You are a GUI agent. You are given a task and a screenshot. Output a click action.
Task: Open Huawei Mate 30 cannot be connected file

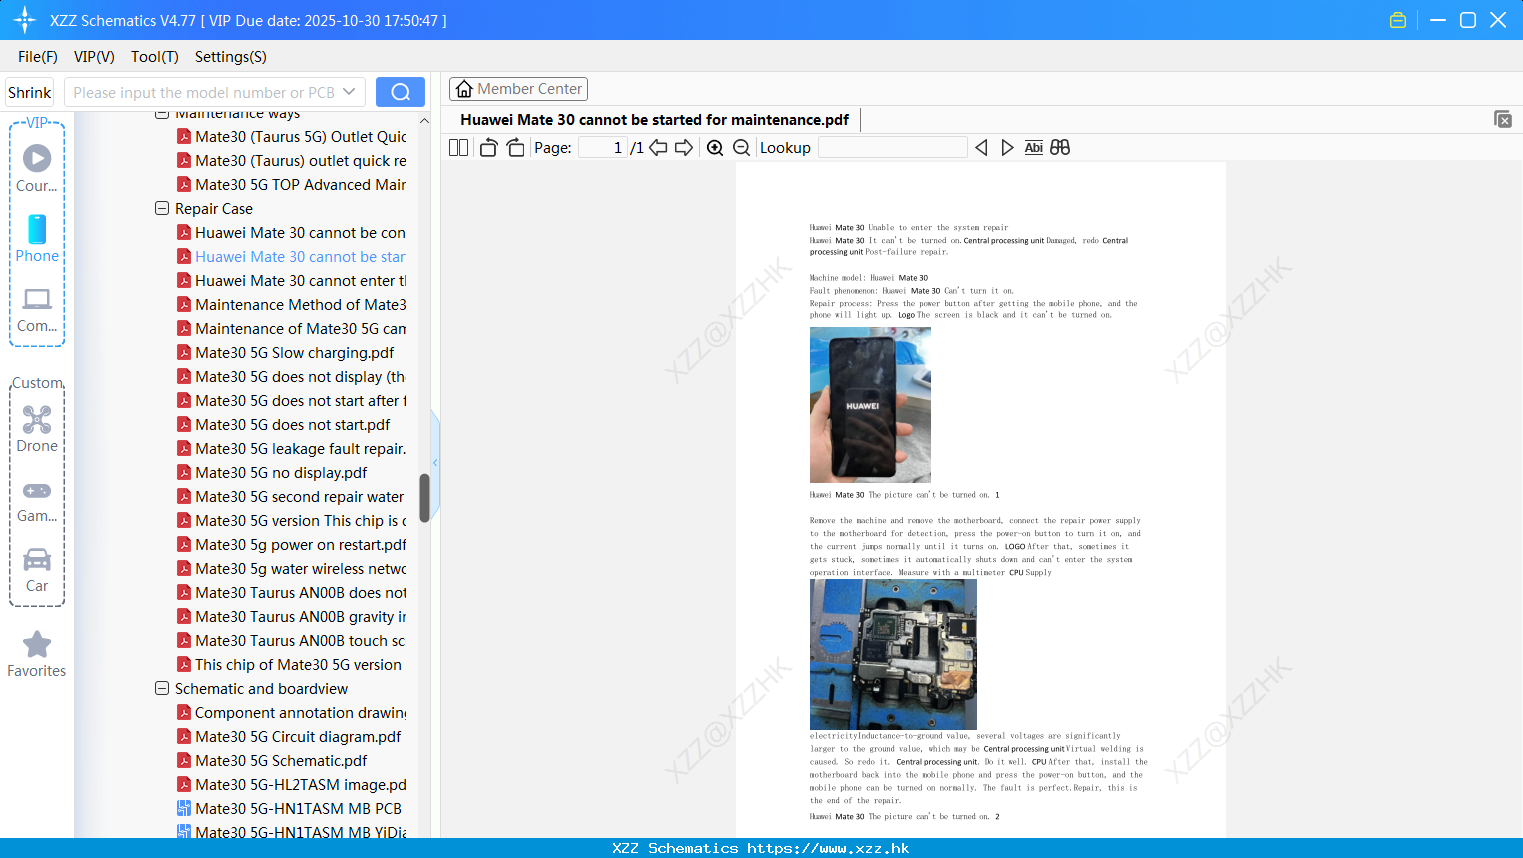coord(292,233)
